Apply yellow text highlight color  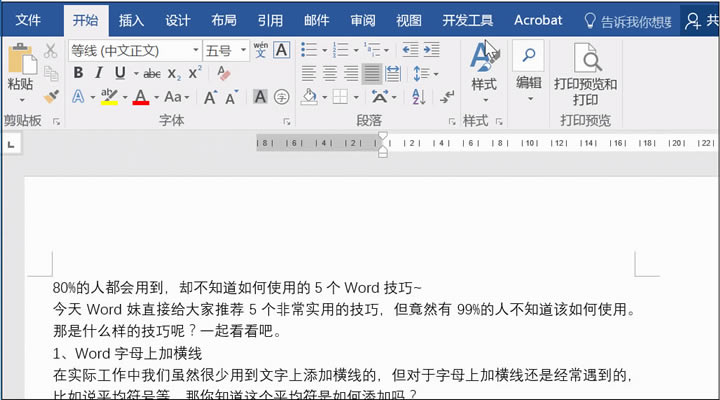(x=109, y=96)
